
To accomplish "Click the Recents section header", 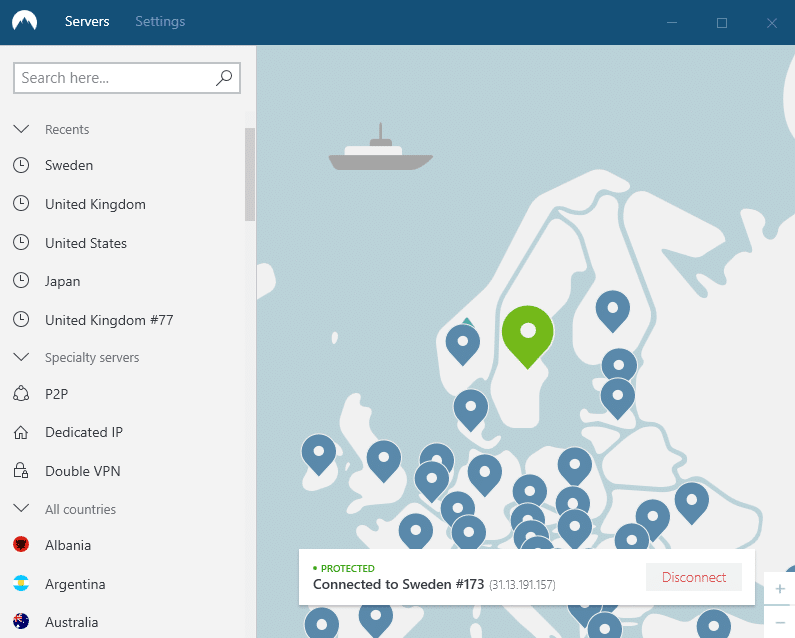I will coord(67,129).
